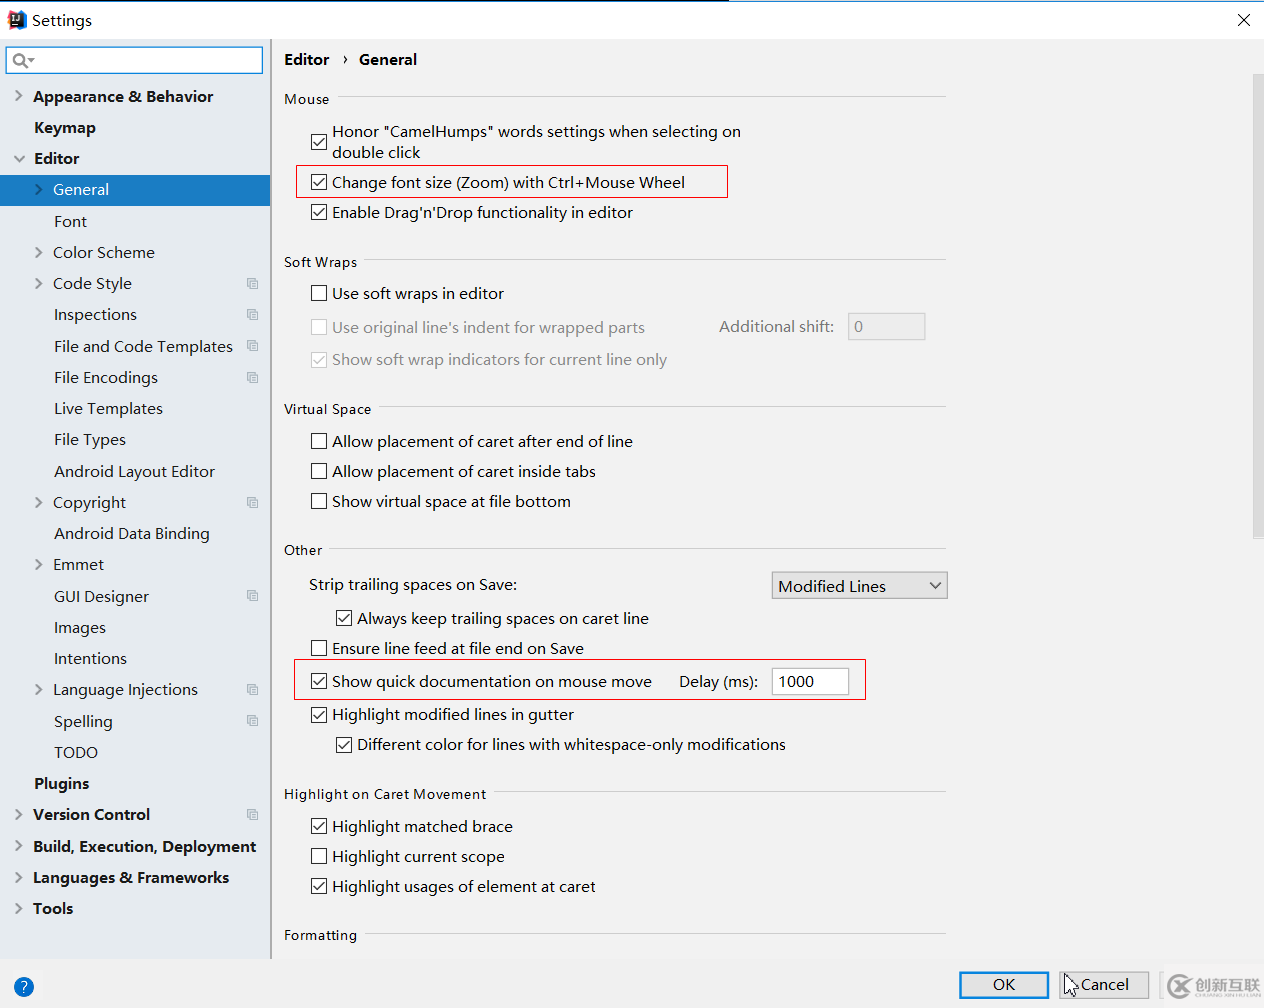Click the project-level icon beside Copyright
Viewport: 1264px width, 1008px height.
[x=252, y=503]
